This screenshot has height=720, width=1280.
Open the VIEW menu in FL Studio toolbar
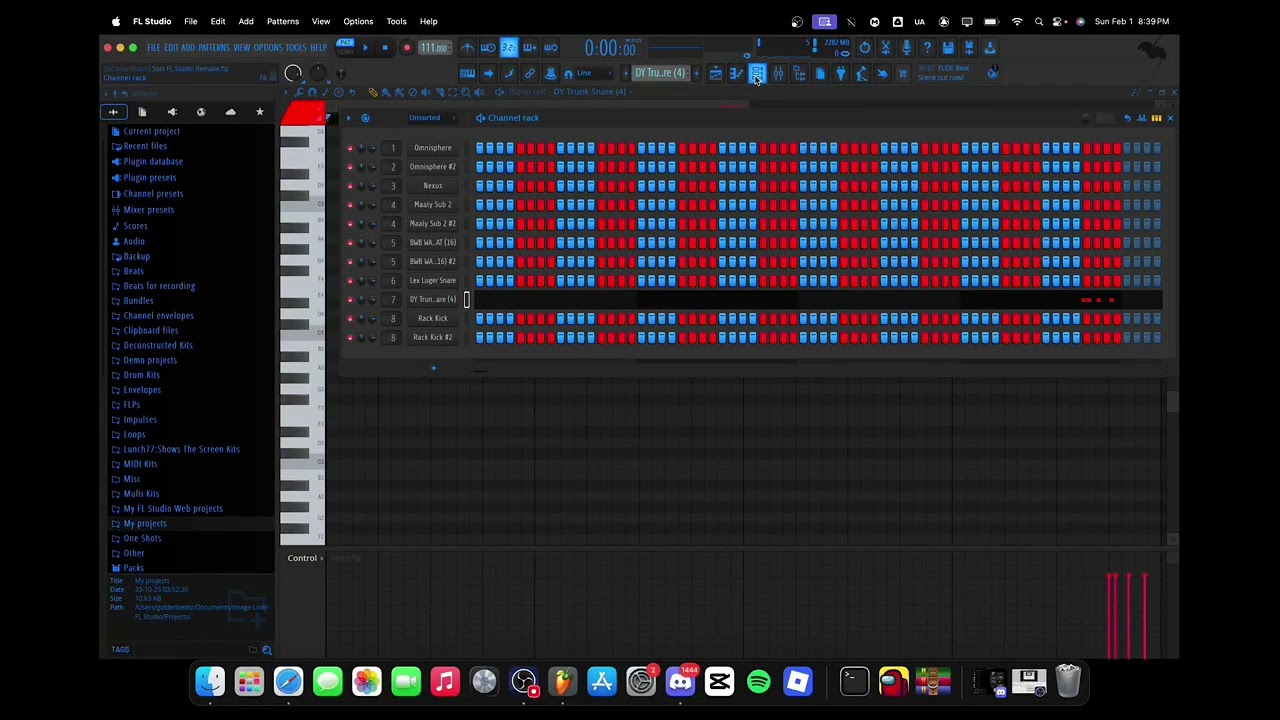click(x=241, y=48)
